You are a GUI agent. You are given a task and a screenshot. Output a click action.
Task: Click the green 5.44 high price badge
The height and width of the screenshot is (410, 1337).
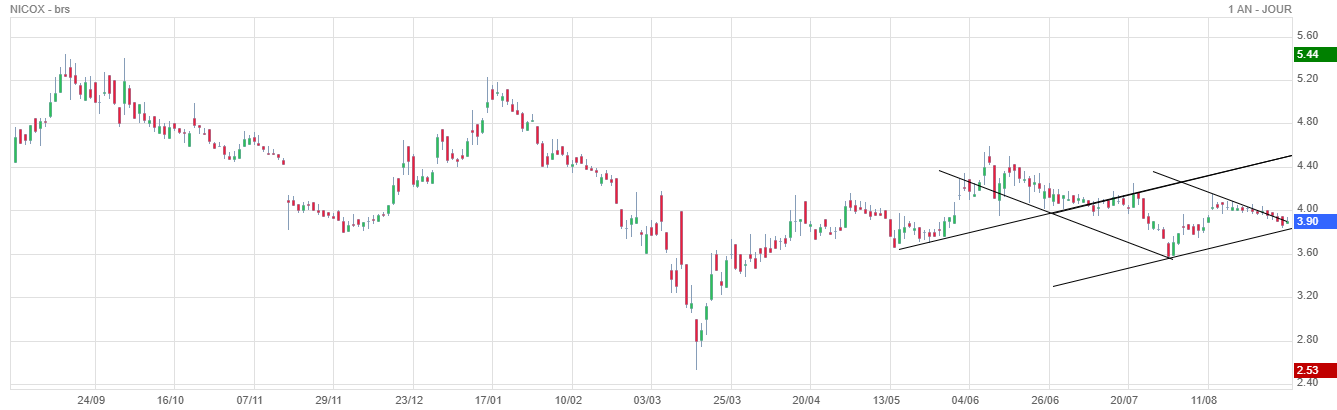(x=1306, y=54)
